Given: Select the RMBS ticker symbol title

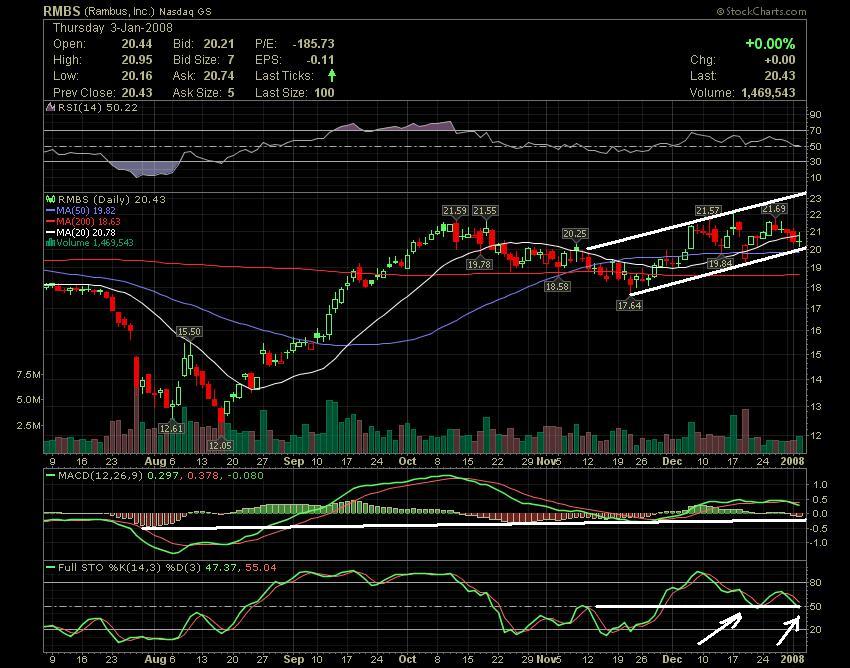Looking at the screenshot, I should click(x=62, y=11).
